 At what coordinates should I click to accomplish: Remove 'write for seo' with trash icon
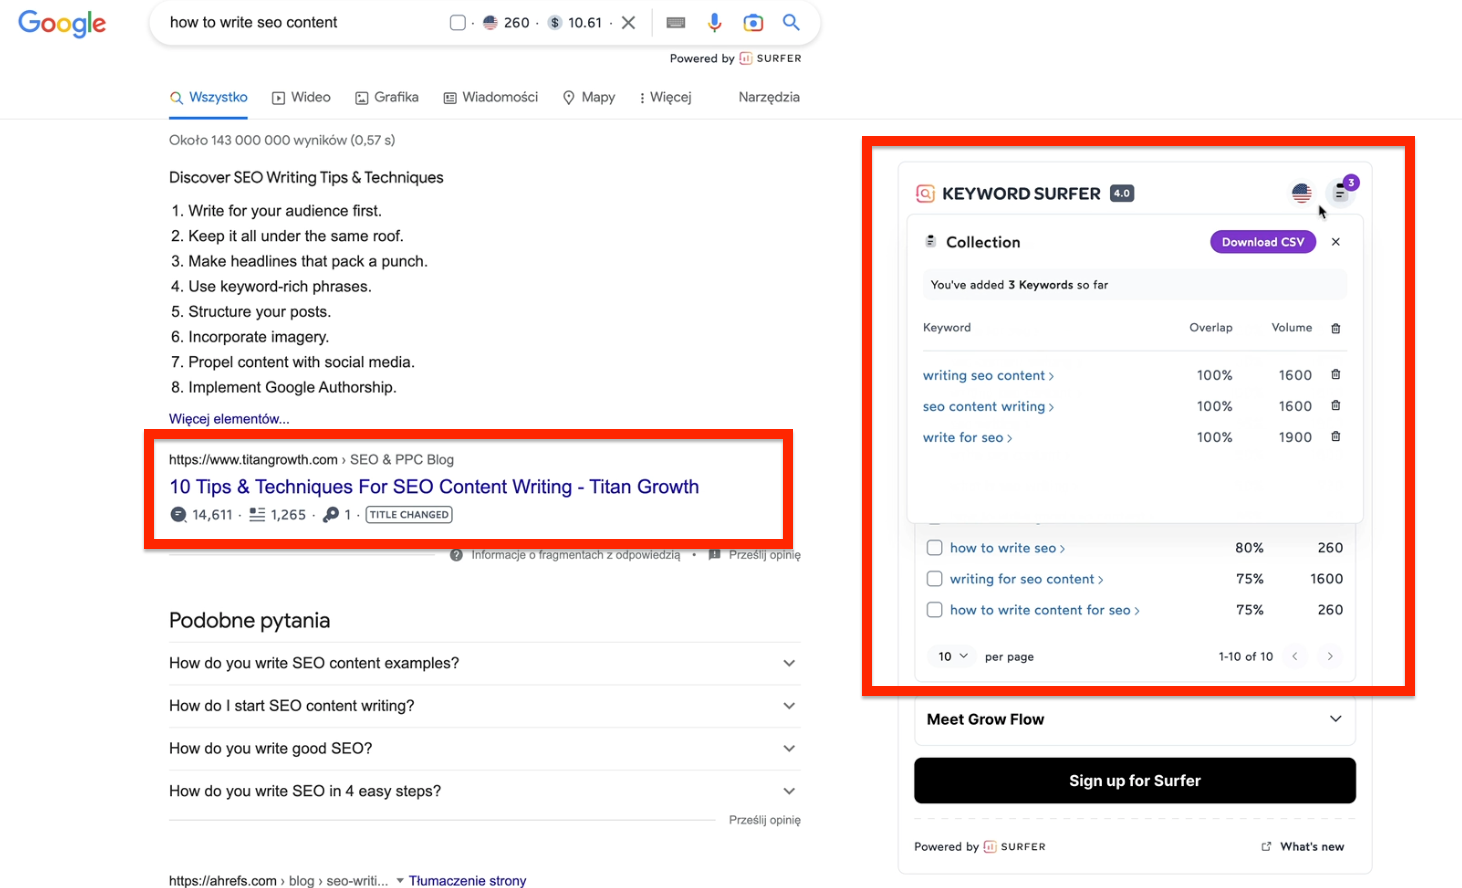[1336, 437]
